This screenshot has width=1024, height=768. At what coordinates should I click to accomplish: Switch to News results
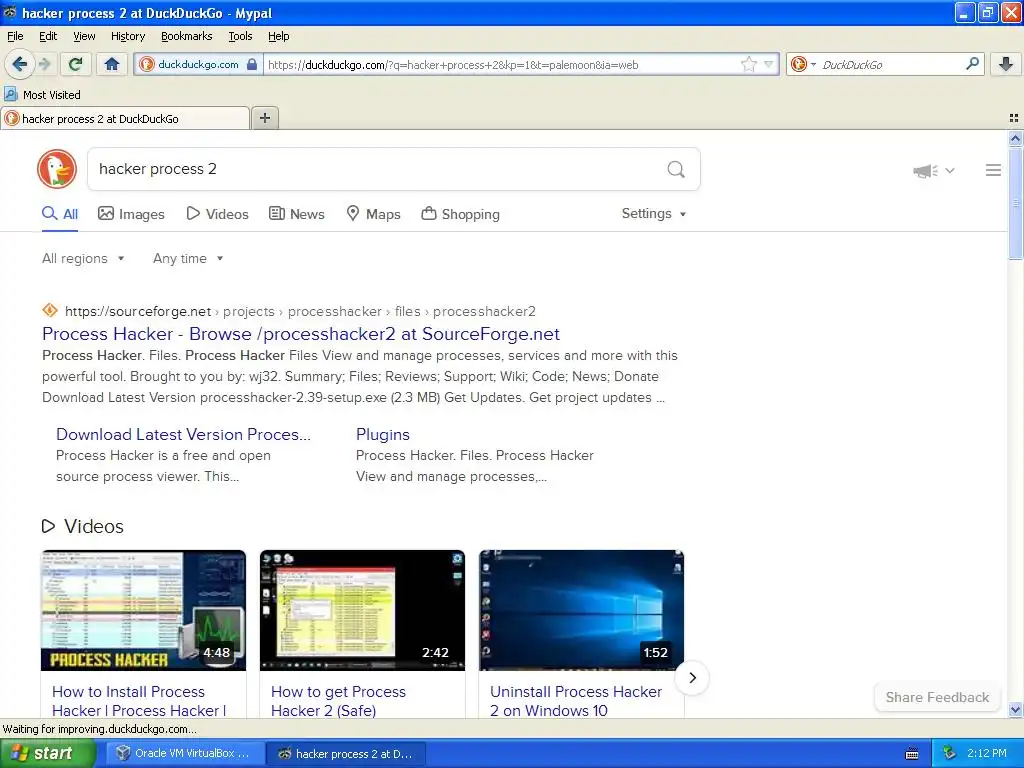click(x=296, y=214)
